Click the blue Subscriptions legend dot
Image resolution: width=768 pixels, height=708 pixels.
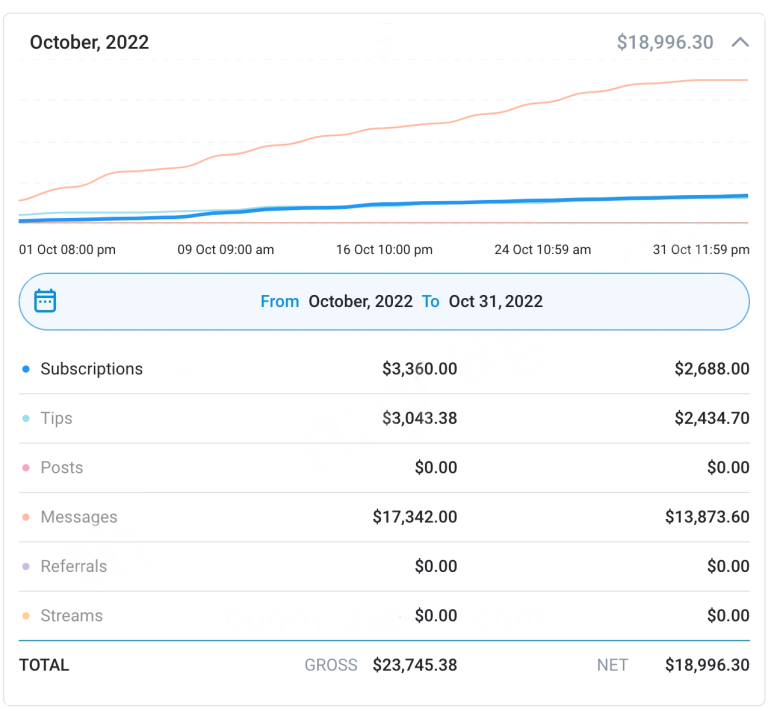point(26,369)
